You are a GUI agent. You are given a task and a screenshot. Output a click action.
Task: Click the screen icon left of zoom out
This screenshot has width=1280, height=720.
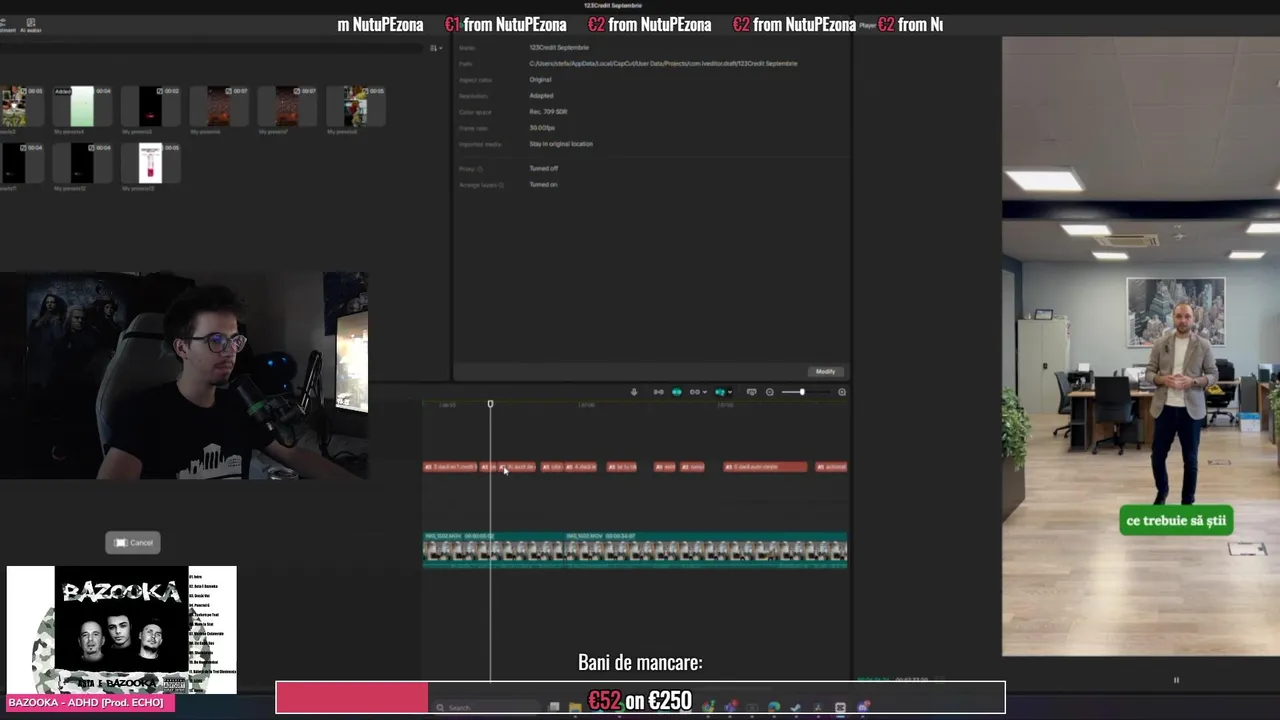coord(752,392)
